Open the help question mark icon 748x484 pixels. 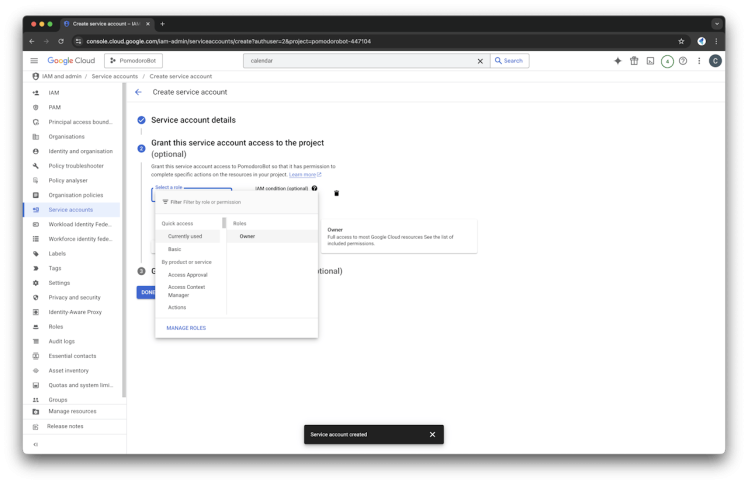tap(683, 61)
